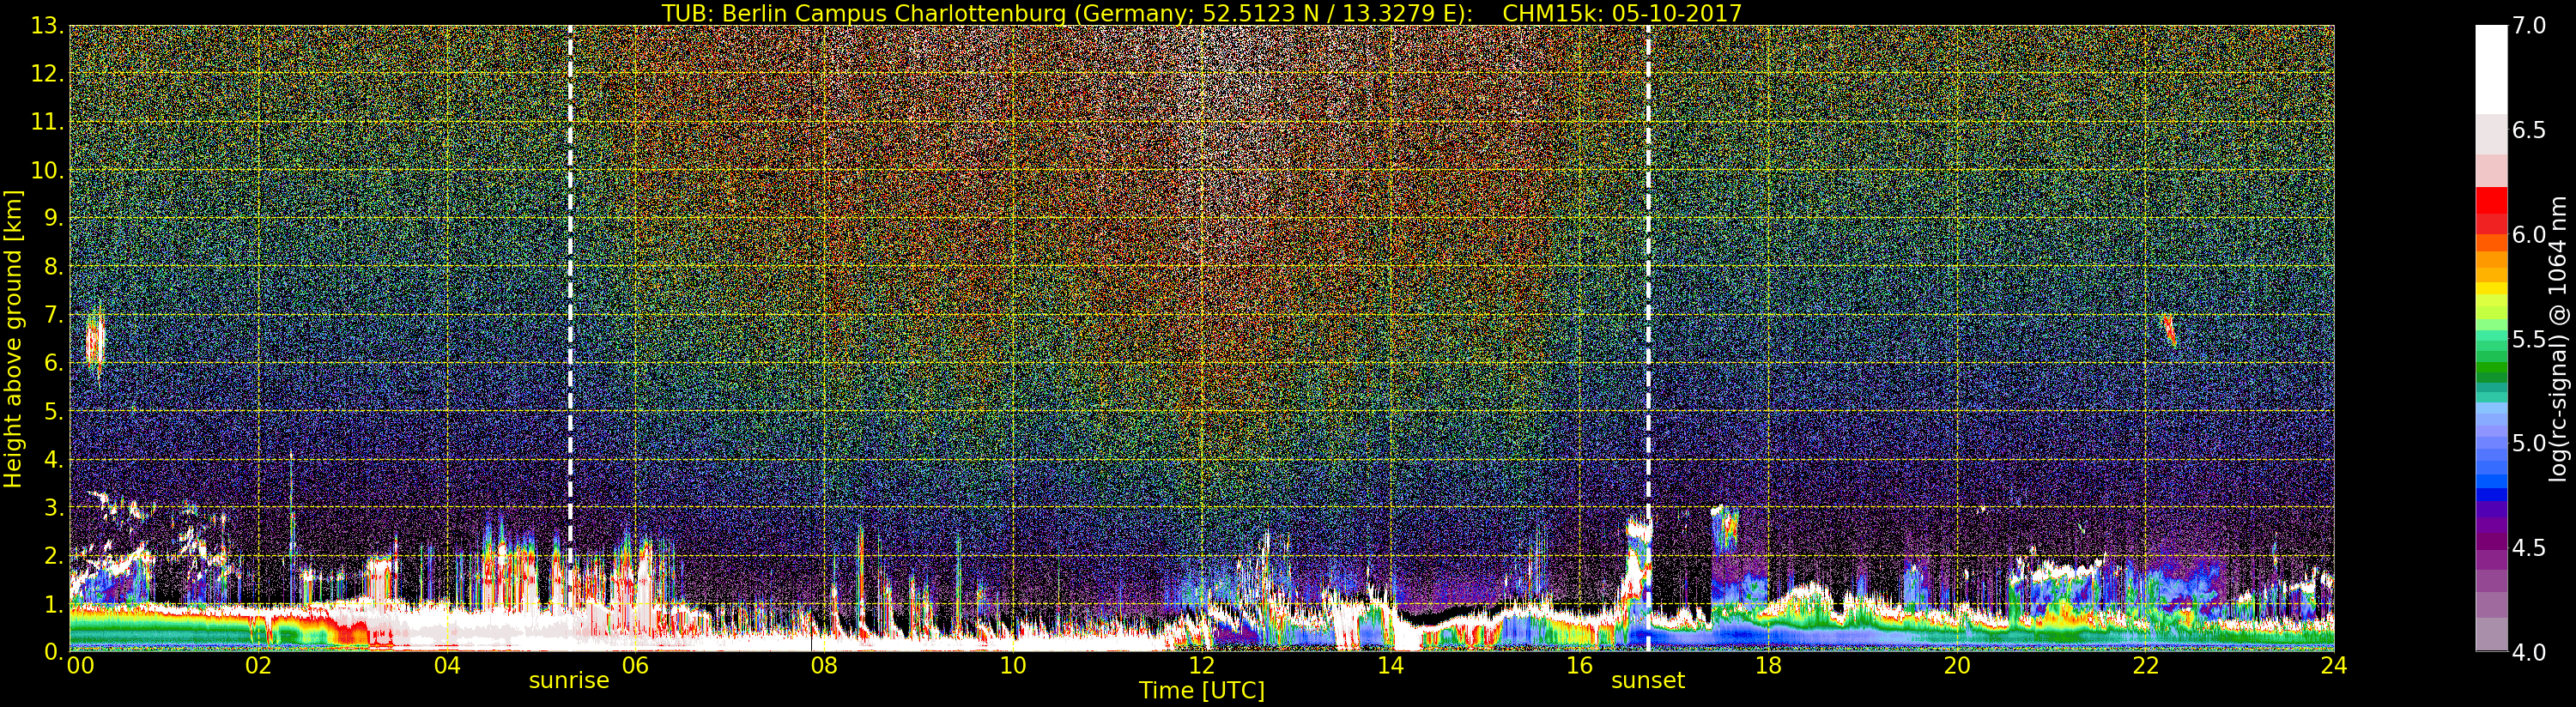Click the '22' tick on the time axis
Image resolution: width=2576 pixels, height=707 pixels.
[2145, 666]
